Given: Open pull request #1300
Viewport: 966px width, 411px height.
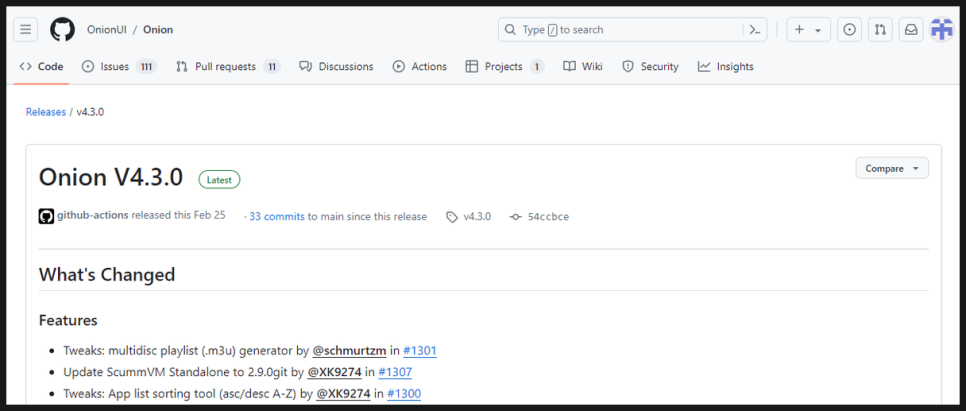Looking at the screenshot, I should click(404, 394).
